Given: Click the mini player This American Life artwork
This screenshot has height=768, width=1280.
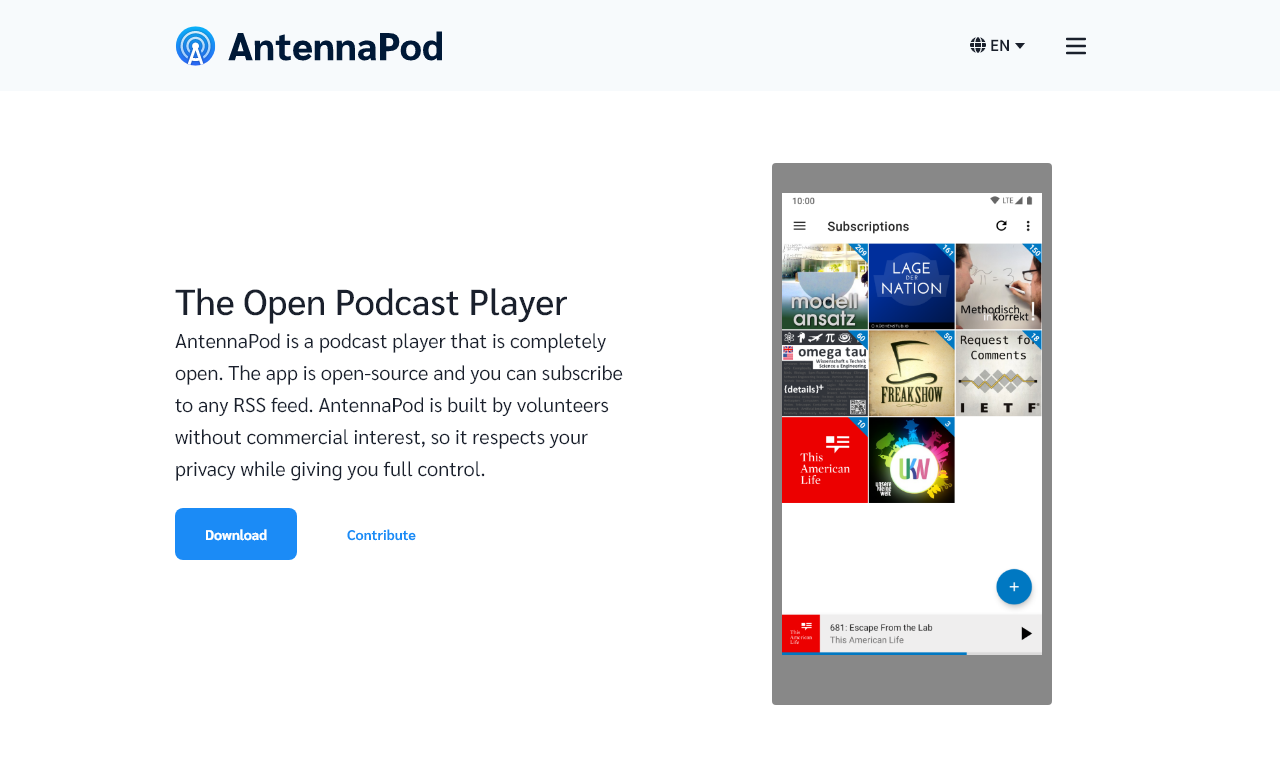Looking at the screenshot, I should pos(801,633).
